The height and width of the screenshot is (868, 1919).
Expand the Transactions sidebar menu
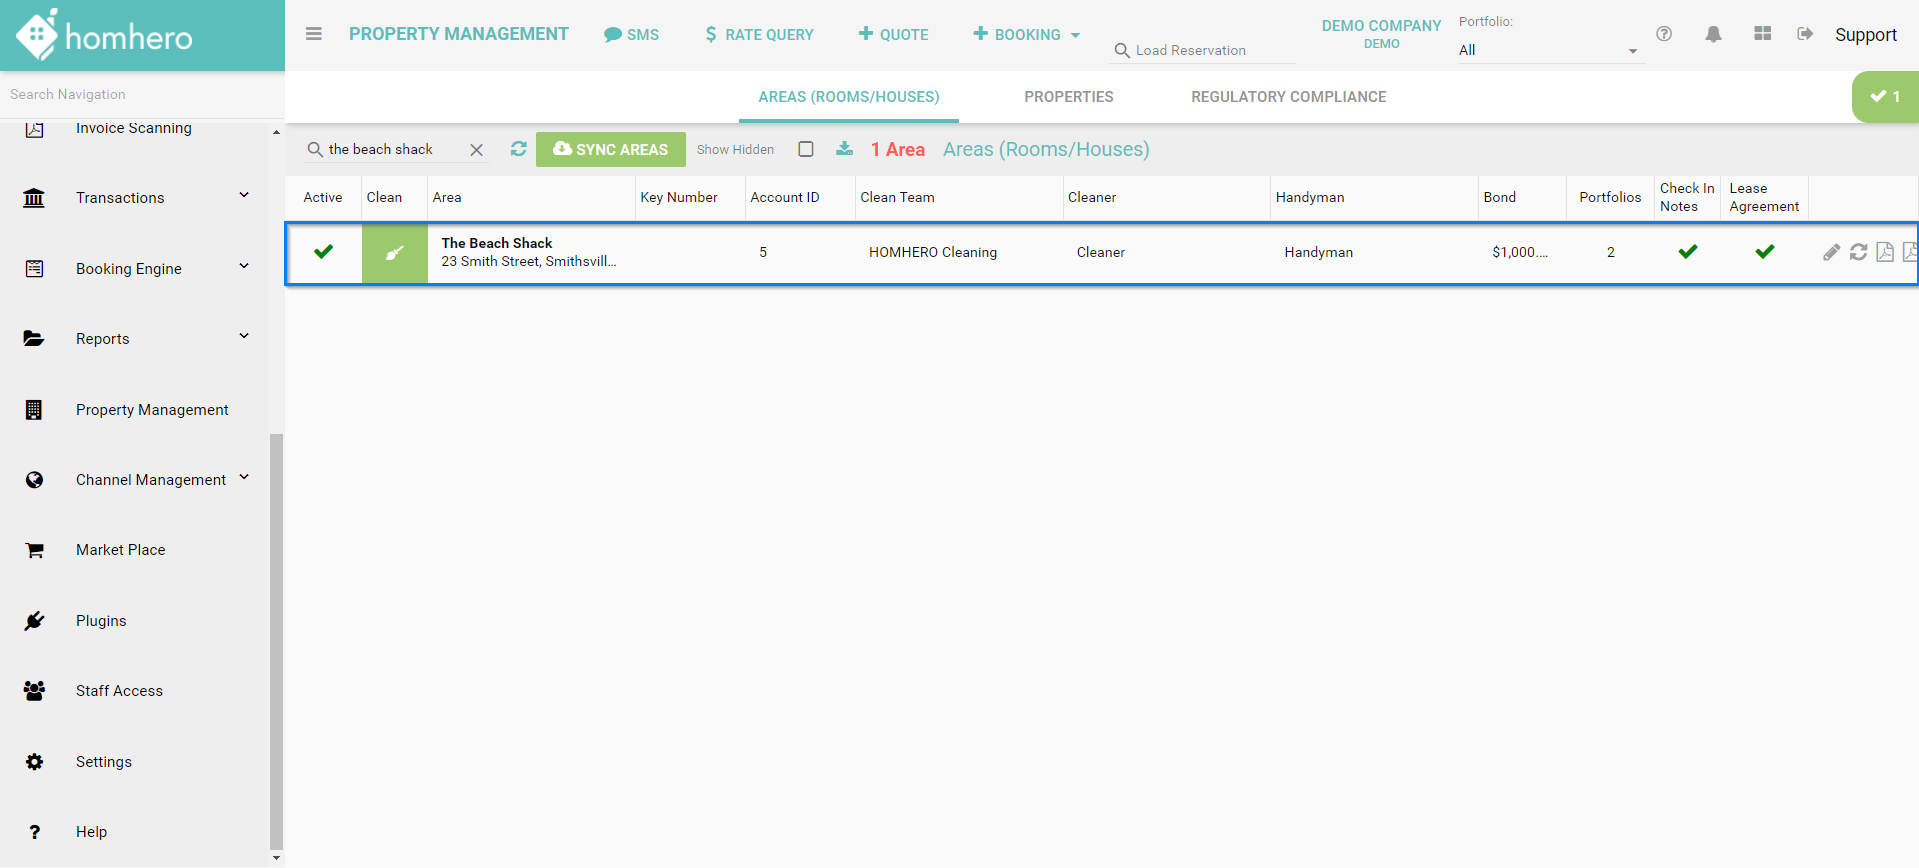pyautogui.click(x=244, y=196)
